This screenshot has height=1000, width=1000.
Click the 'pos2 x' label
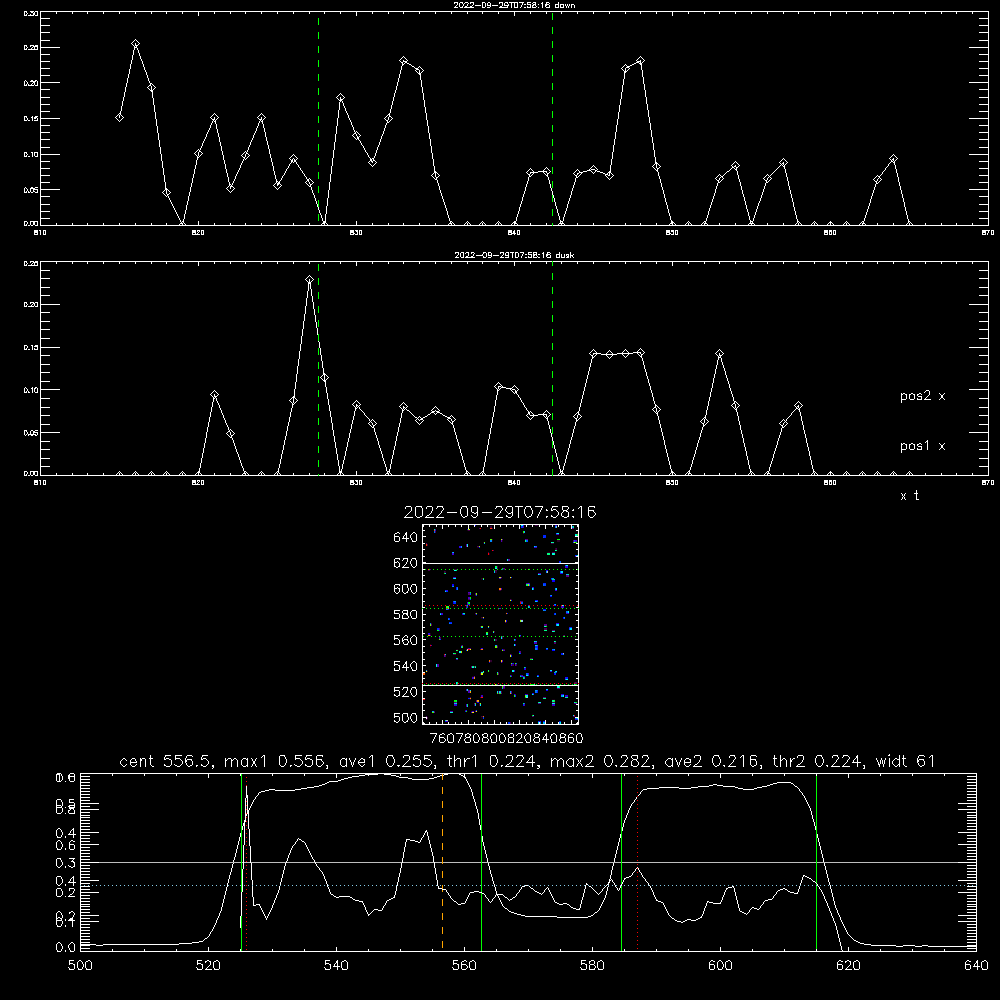pyautogui.click(x=922, y=396)
